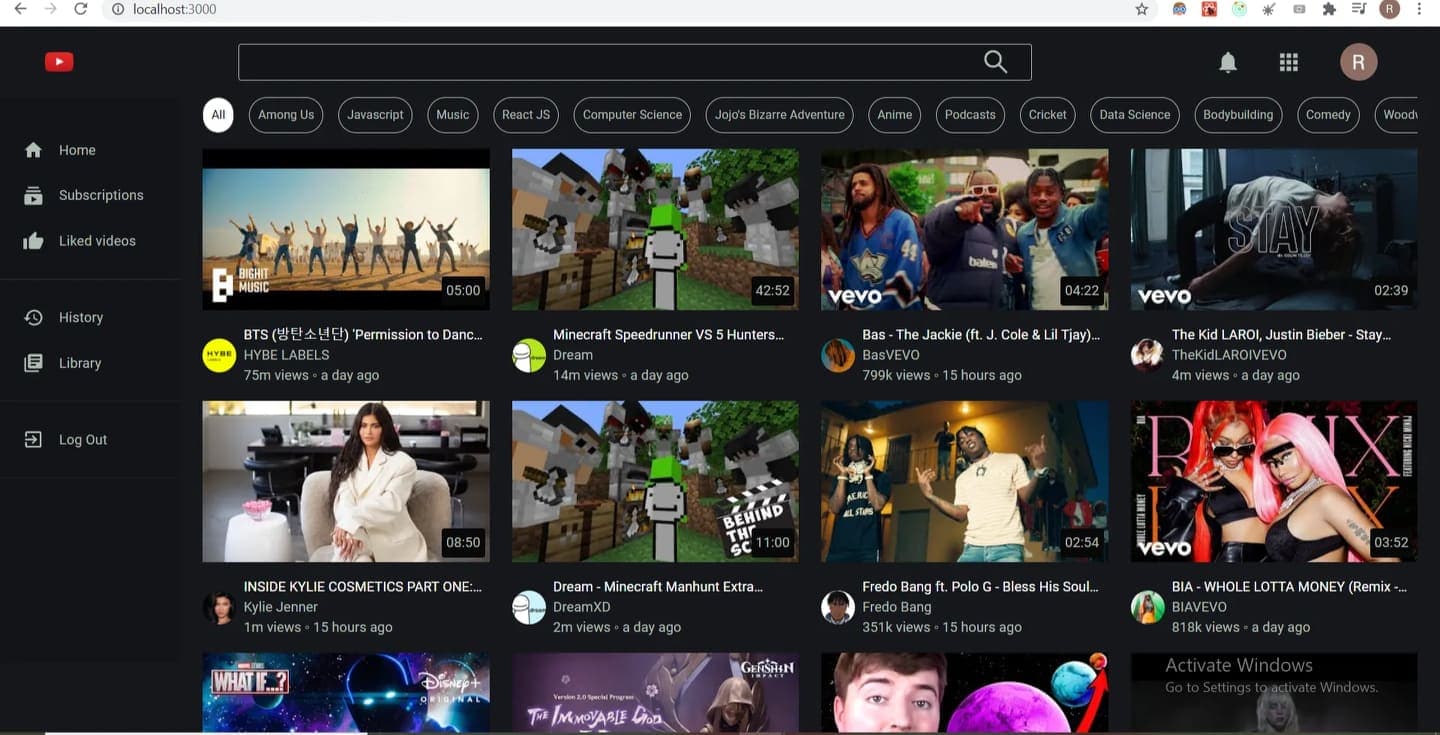Select the Music category chip
Image resolution: width=1440 pixels, height=735 pixels.
click(453, 115)
